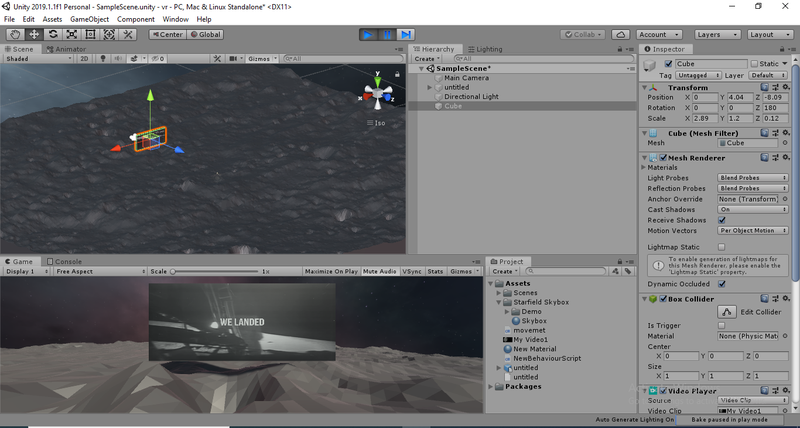Open the Cast Shadows dropdown
The image size is (800, 428).
753,209
